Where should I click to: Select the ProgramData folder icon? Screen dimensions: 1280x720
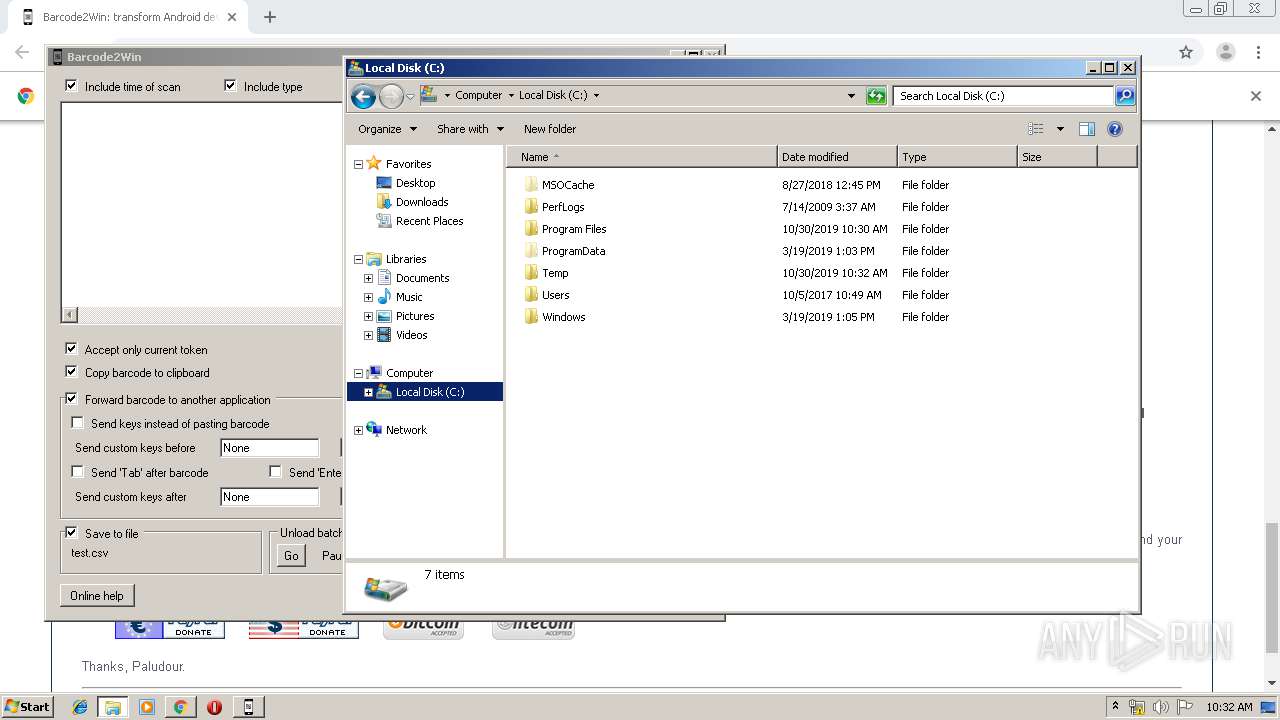pos(531,251)
